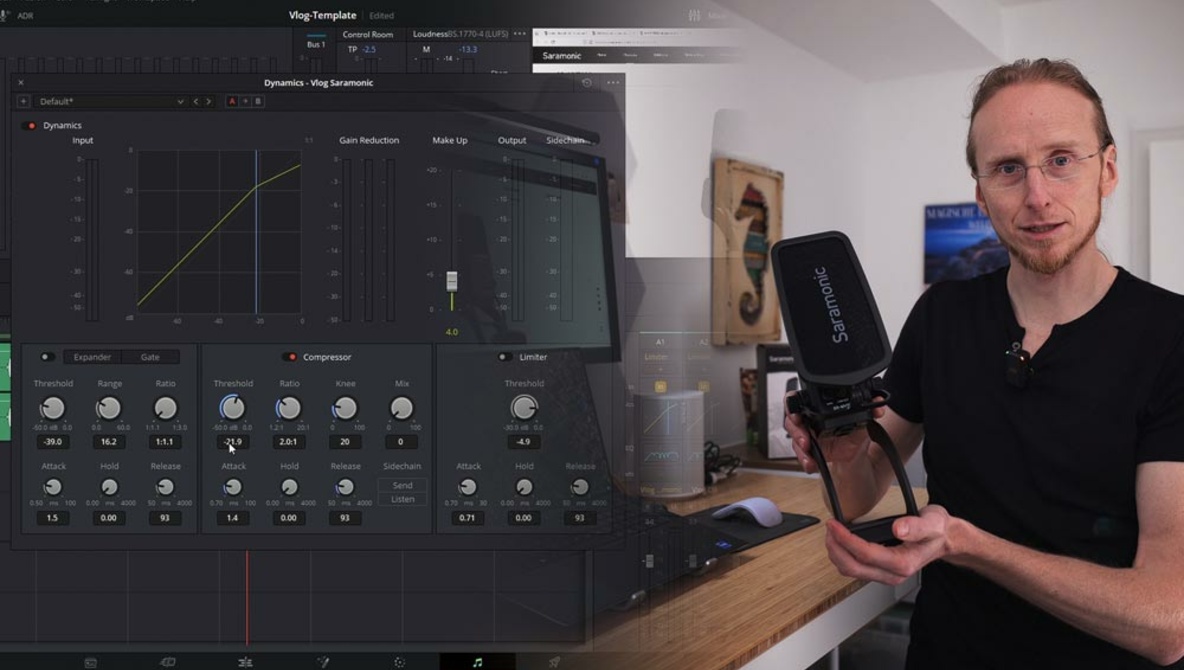The height and width of the screenshot is (670, 1184).
Task: Go to previous preset with left arrow
Action: pyautogui.click(x=196, y=101)
